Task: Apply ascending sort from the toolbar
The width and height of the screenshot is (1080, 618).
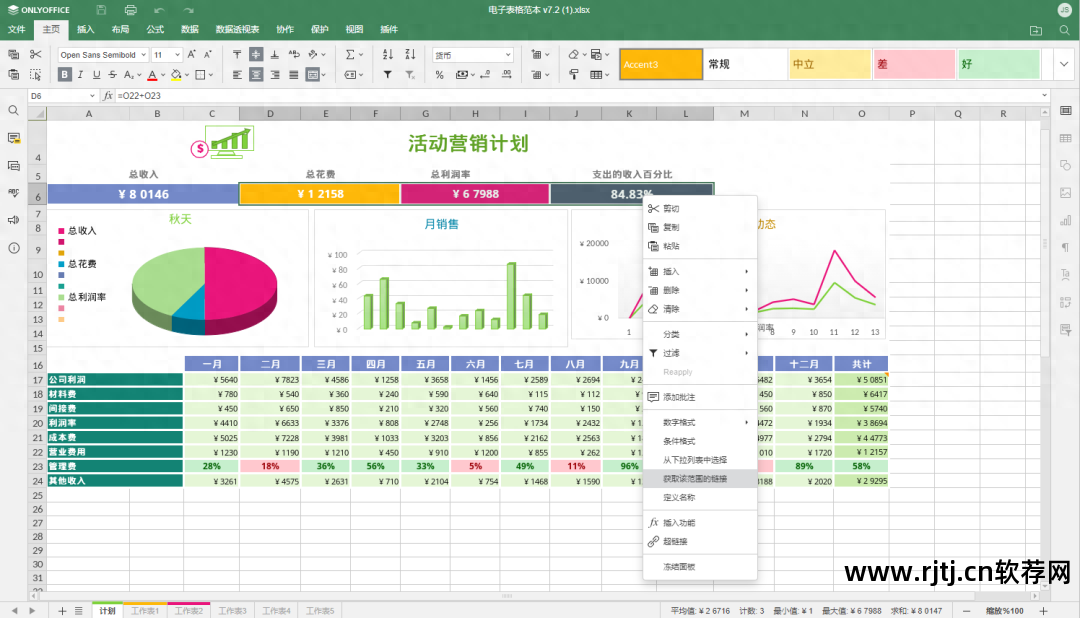Action: coord(388,54)
